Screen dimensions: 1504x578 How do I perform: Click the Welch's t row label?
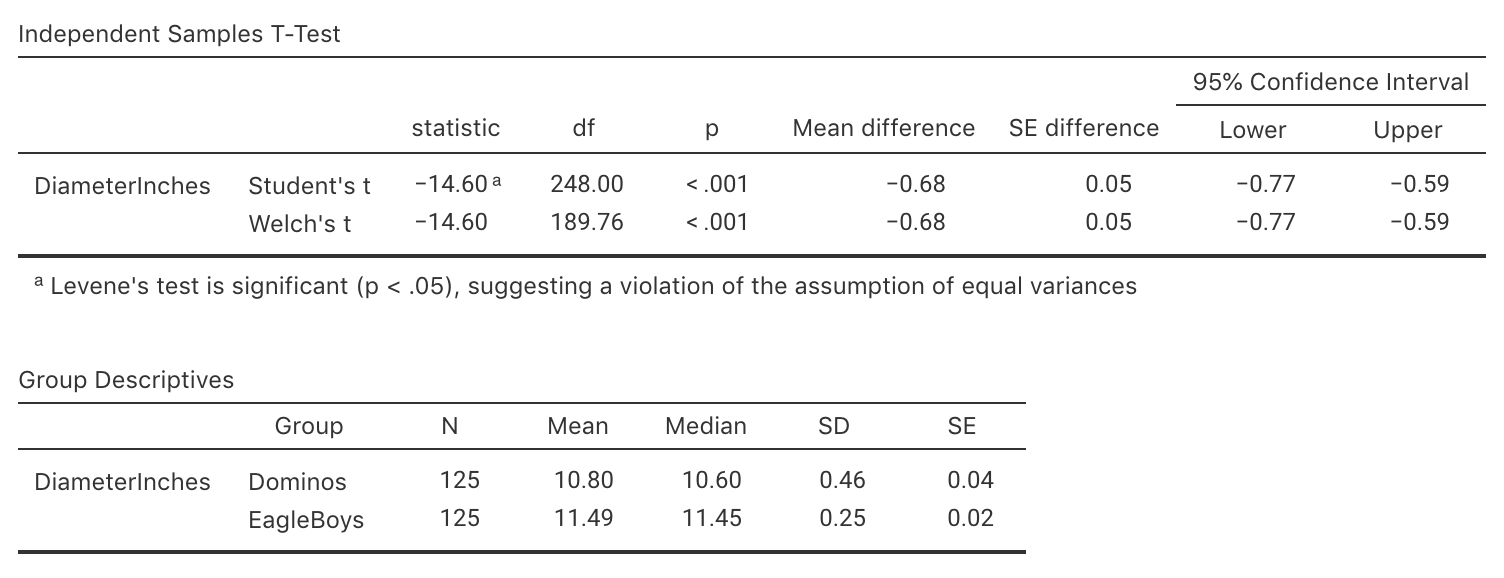point(299,223)
